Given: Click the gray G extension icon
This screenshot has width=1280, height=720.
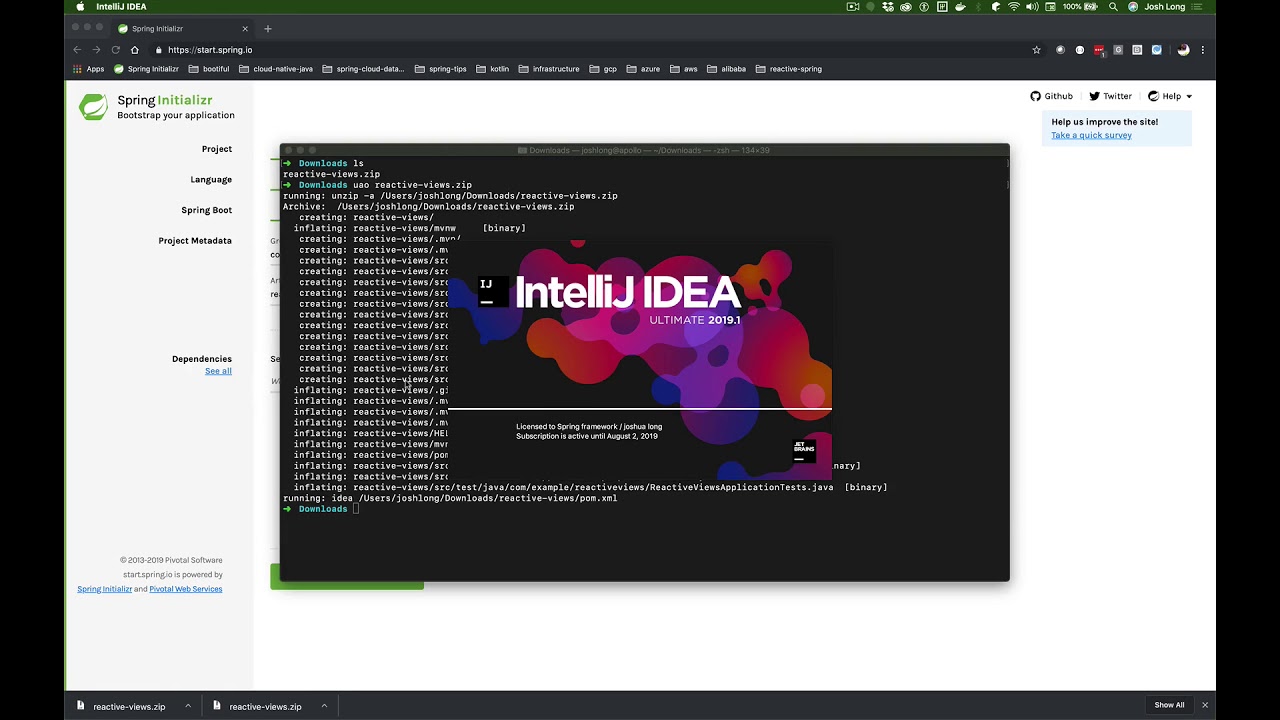Looking at the screenshot, I should coord(1118,50).
